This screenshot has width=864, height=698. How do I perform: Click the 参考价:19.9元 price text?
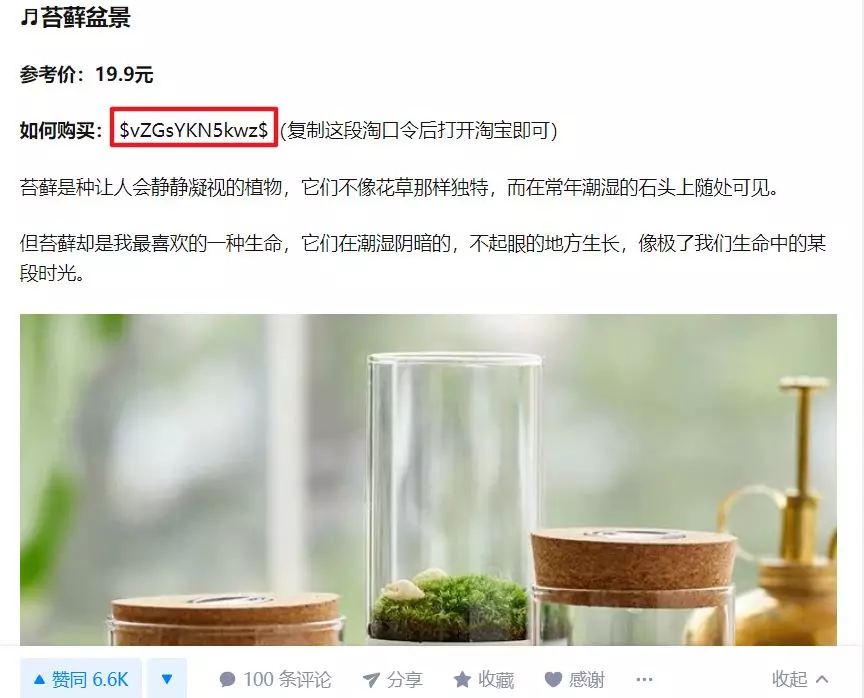[x=87, y=74]
